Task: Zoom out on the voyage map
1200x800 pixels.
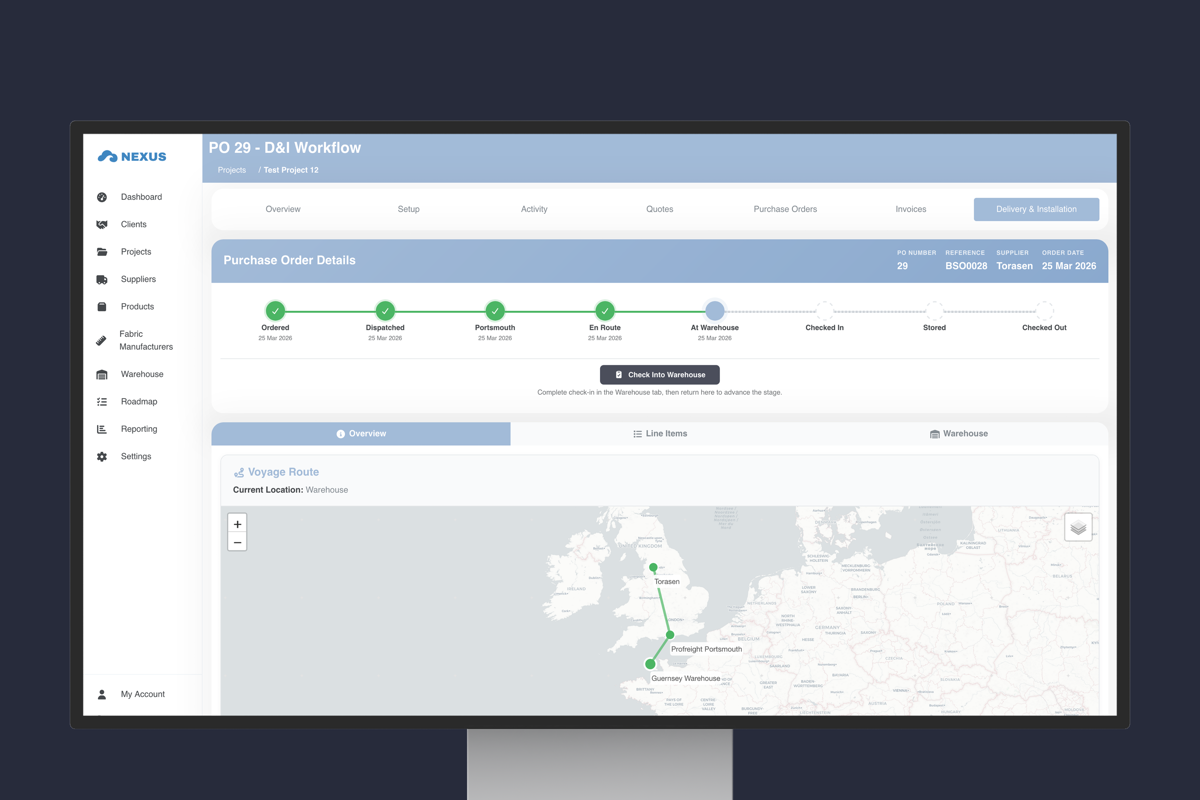Action: (237, 542)
